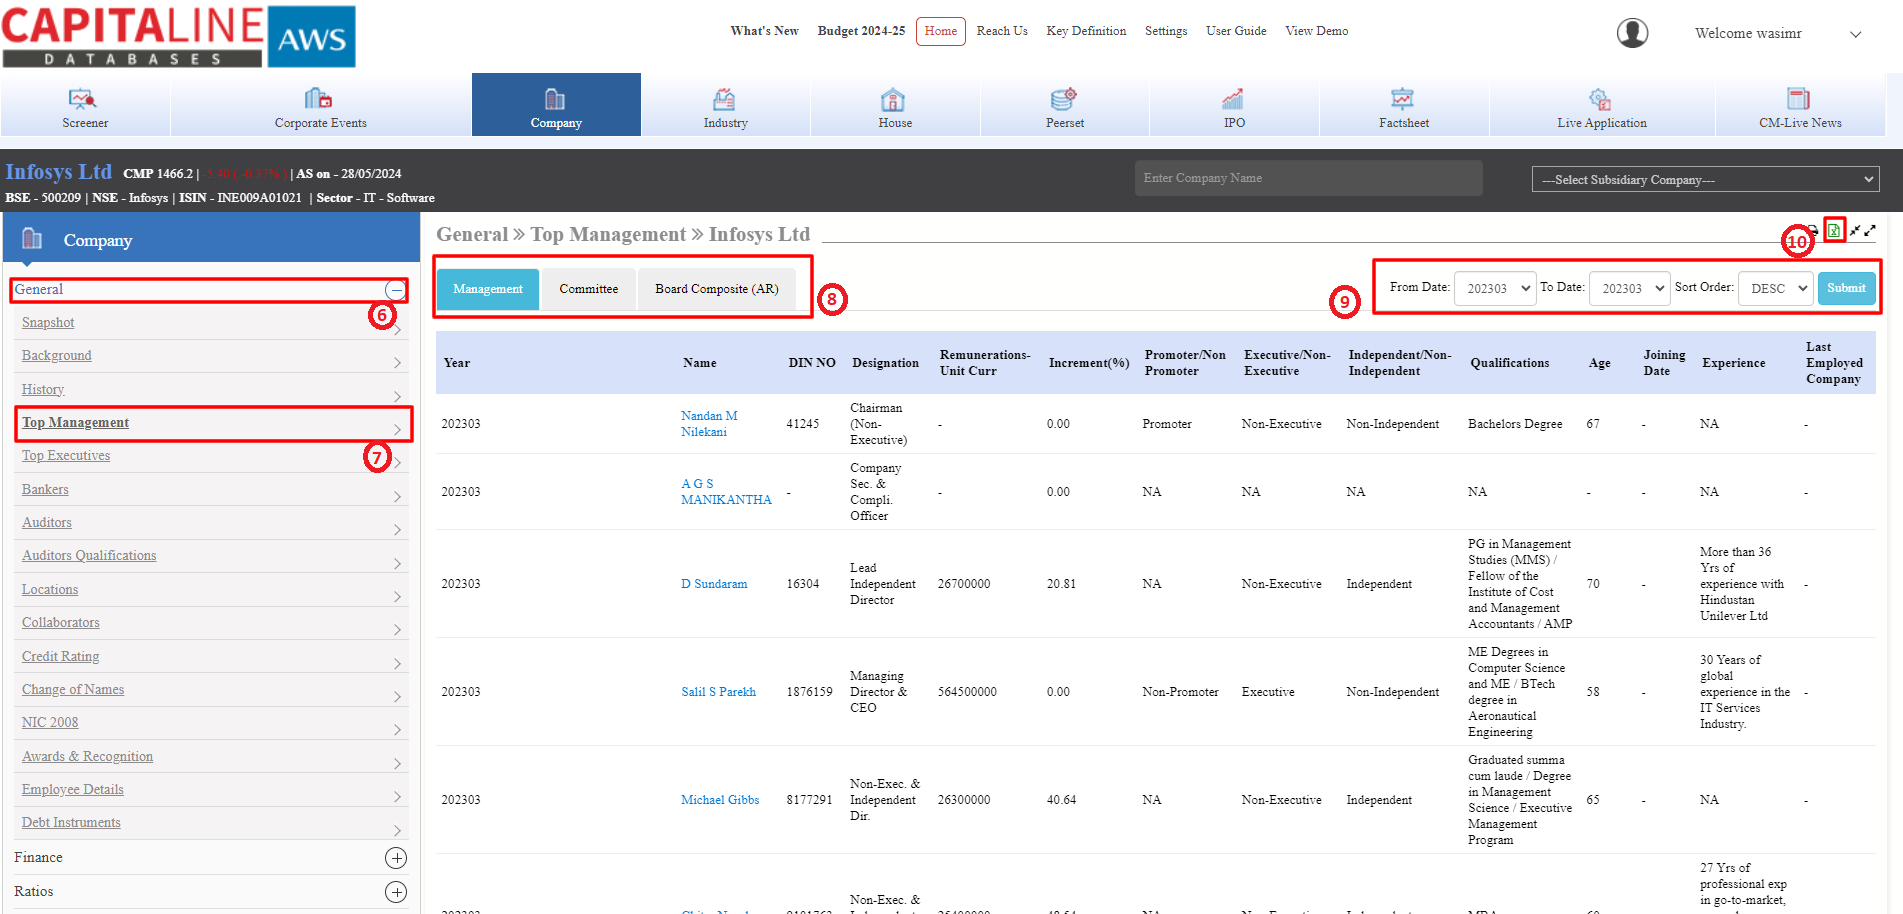Open D Sundaram profile link
Viewport: 1903px width, 914px height.
point(714,584)
